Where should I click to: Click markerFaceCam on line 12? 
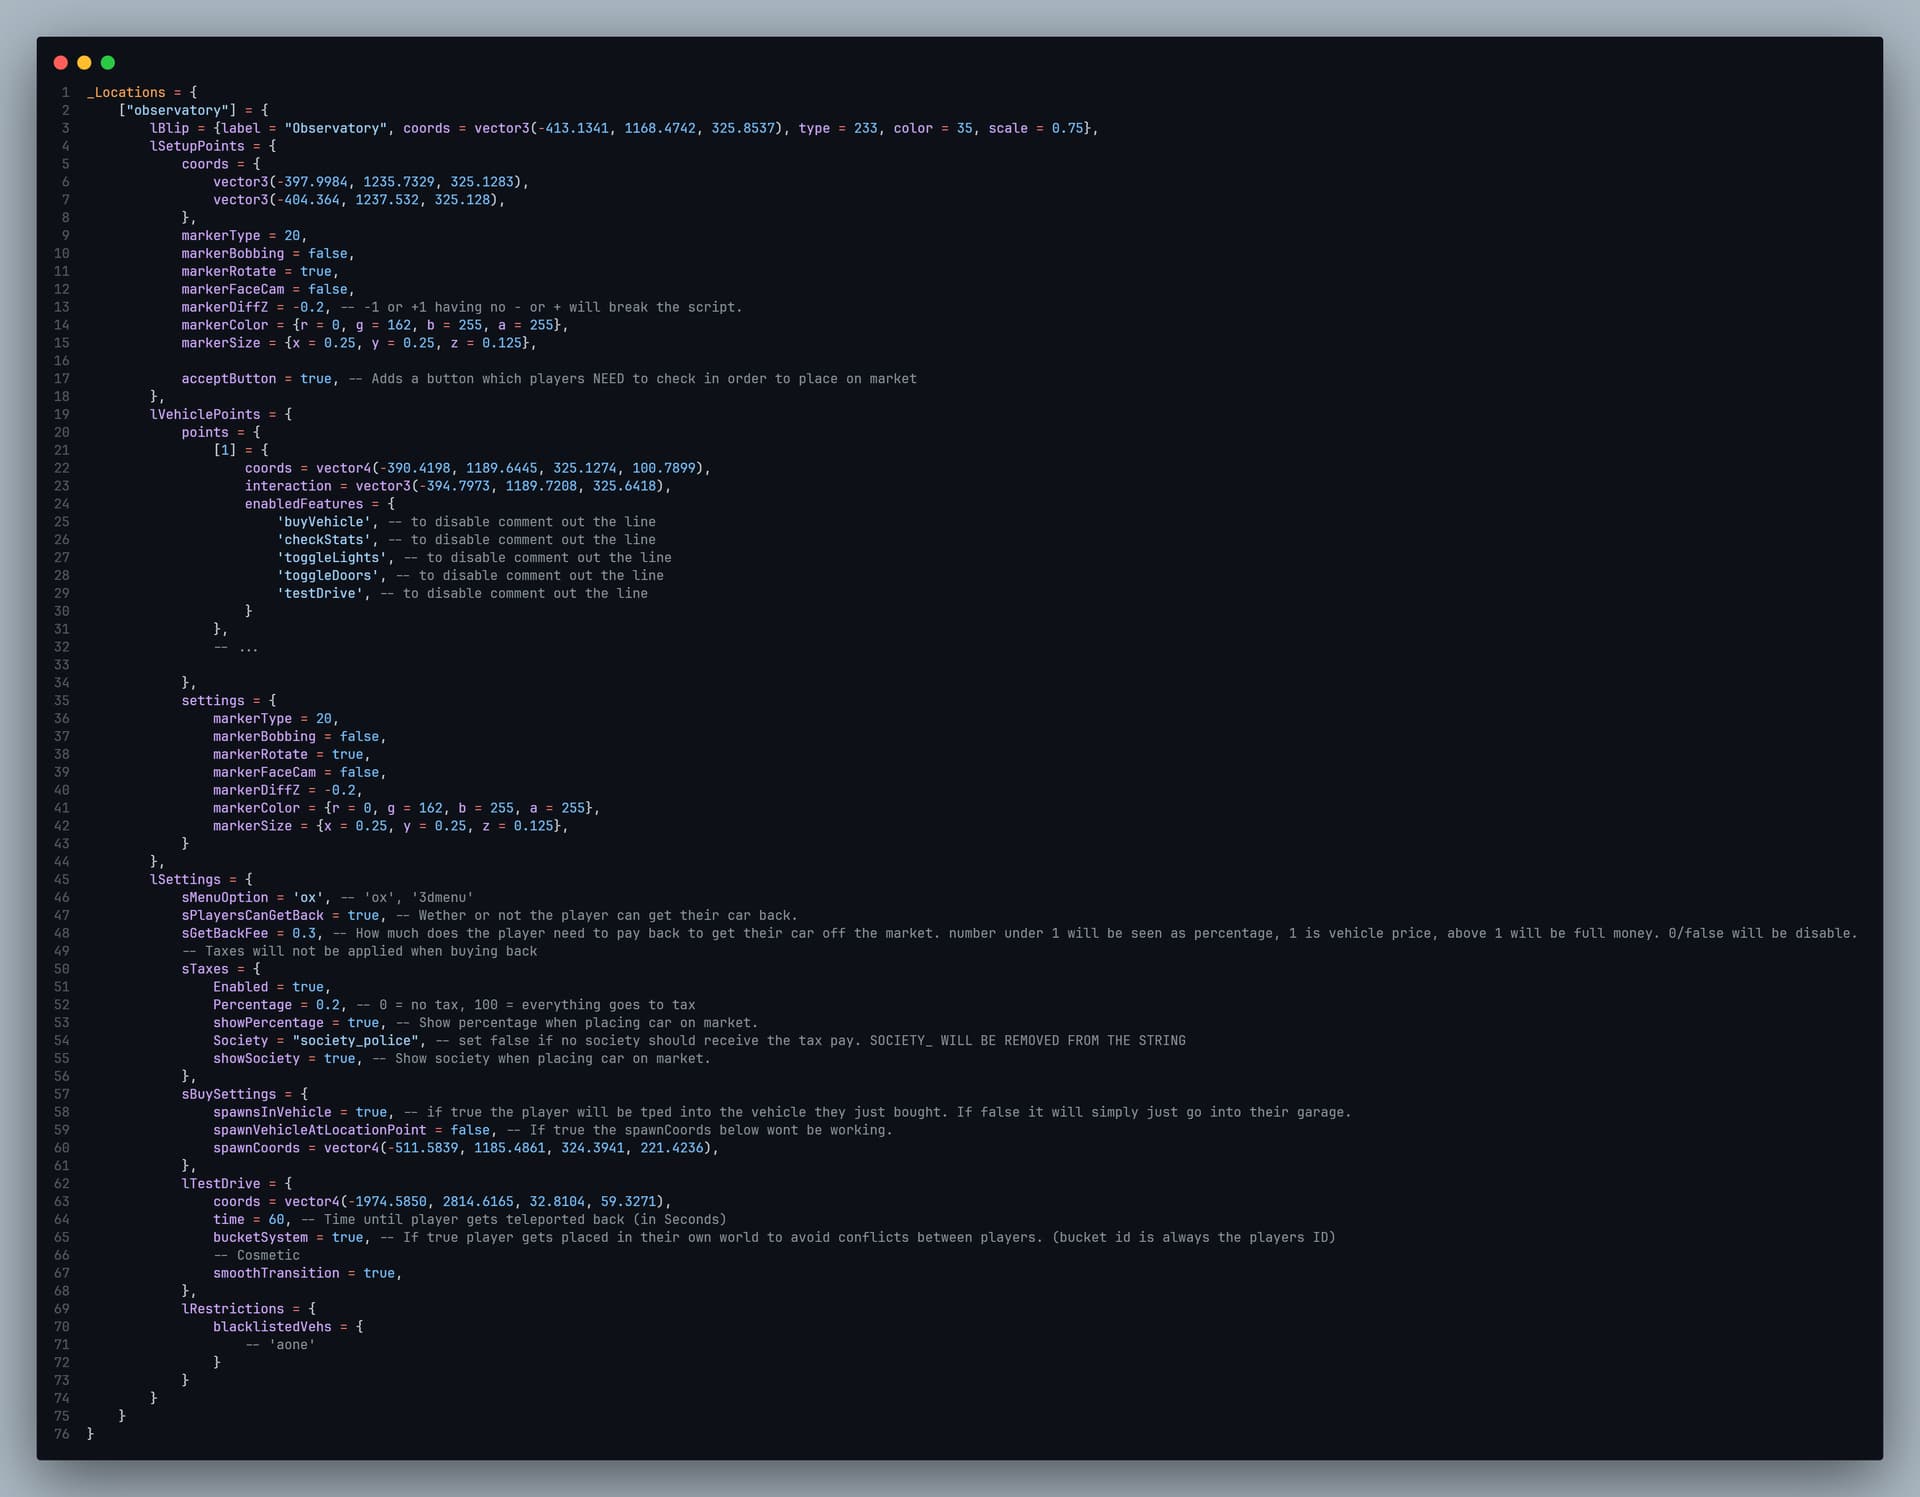point(233,289)
